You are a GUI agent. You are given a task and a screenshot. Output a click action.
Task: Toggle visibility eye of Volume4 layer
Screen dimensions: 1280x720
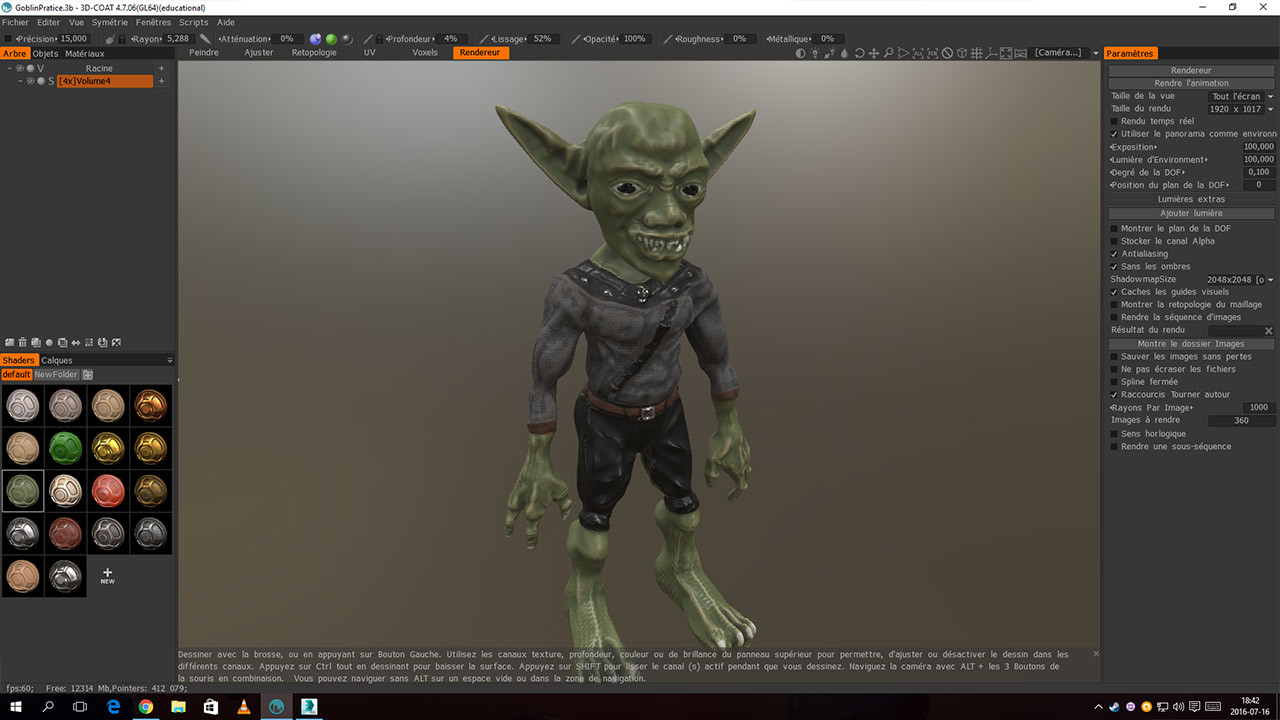[30, 81]
